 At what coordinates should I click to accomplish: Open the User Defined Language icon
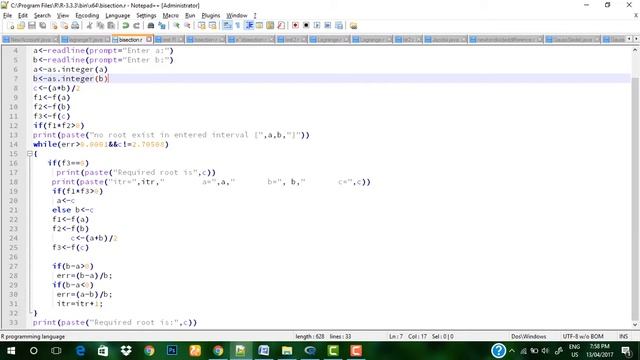[260, 26]
